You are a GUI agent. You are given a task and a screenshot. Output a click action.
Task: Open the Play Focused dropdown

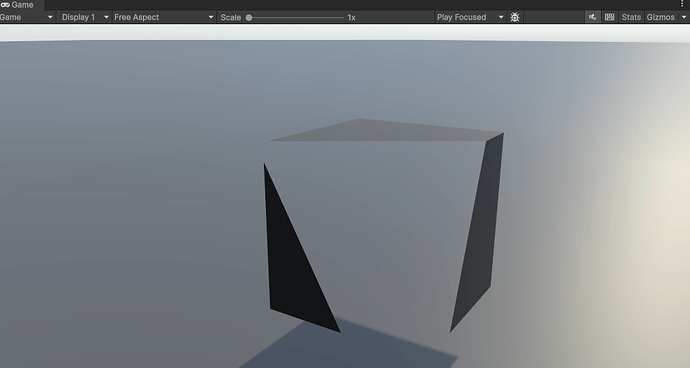pyautogui.click(x=470, y=17)
